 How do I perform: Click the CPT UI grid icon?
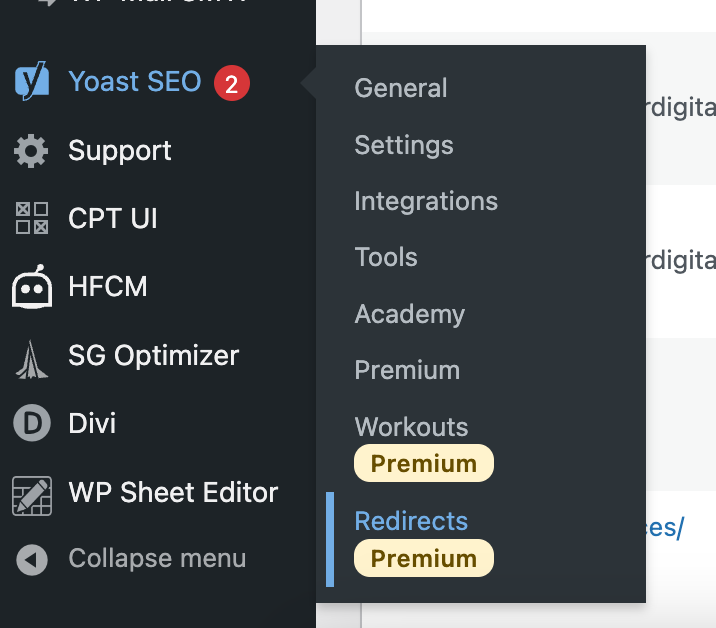click(x=32, y=218)
